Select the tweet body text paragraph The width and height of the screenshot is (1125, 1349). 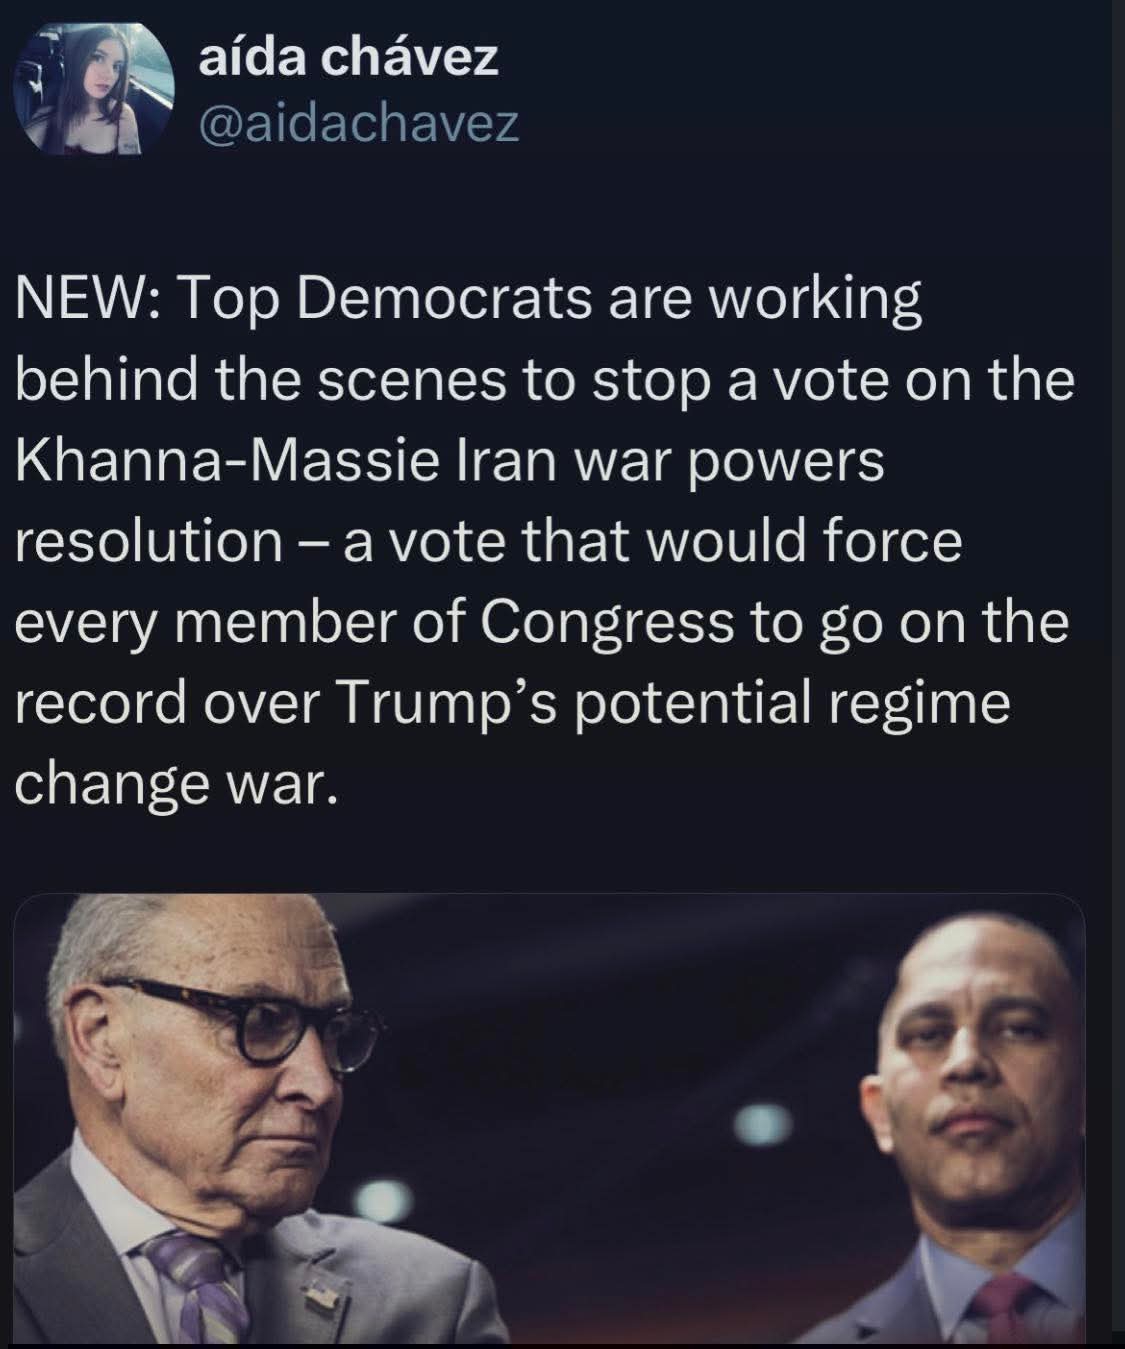[x=545, y=541]
